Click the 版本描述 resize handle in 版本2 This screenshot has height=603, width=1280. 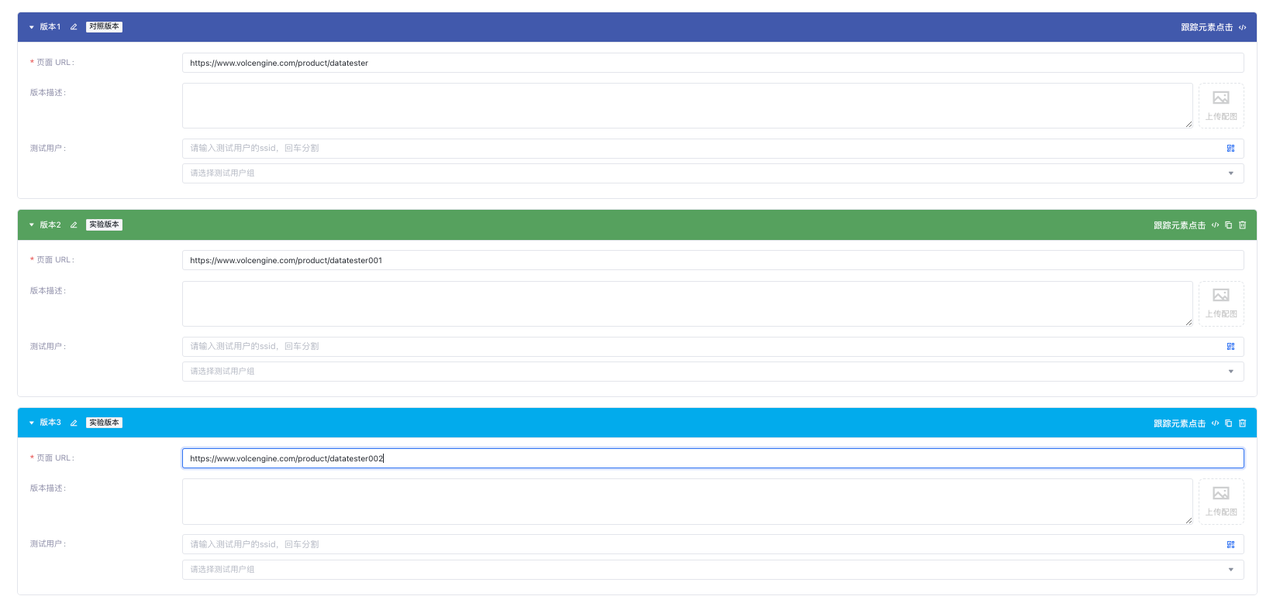coord(1188,322)
